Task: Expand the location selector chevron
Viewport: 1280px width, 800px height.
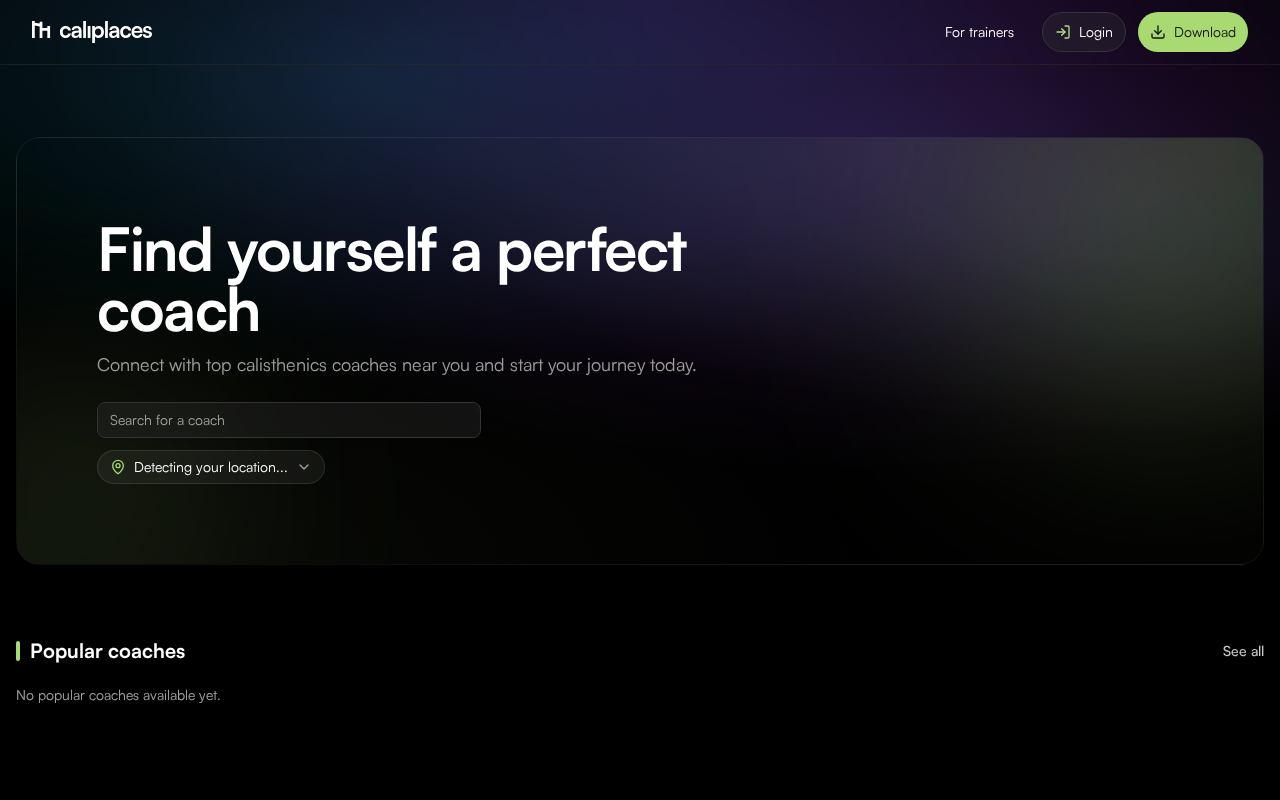Action: (304, 467)
